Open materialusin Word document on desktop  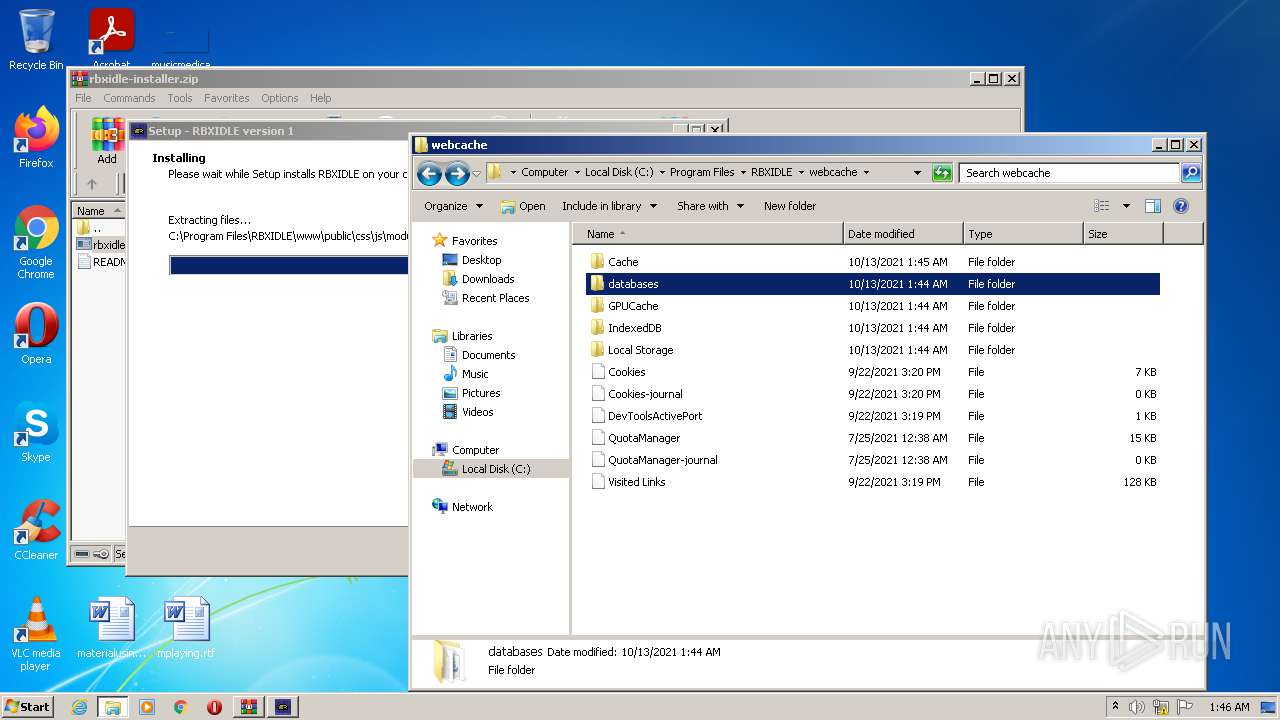(111, 629)
